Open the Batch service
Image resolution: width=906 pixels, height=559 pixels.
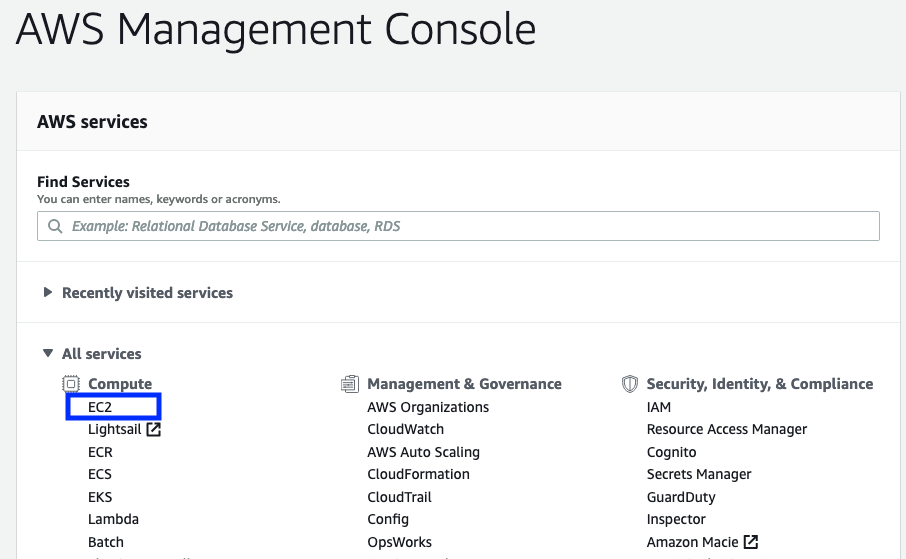tap(106, 542)
